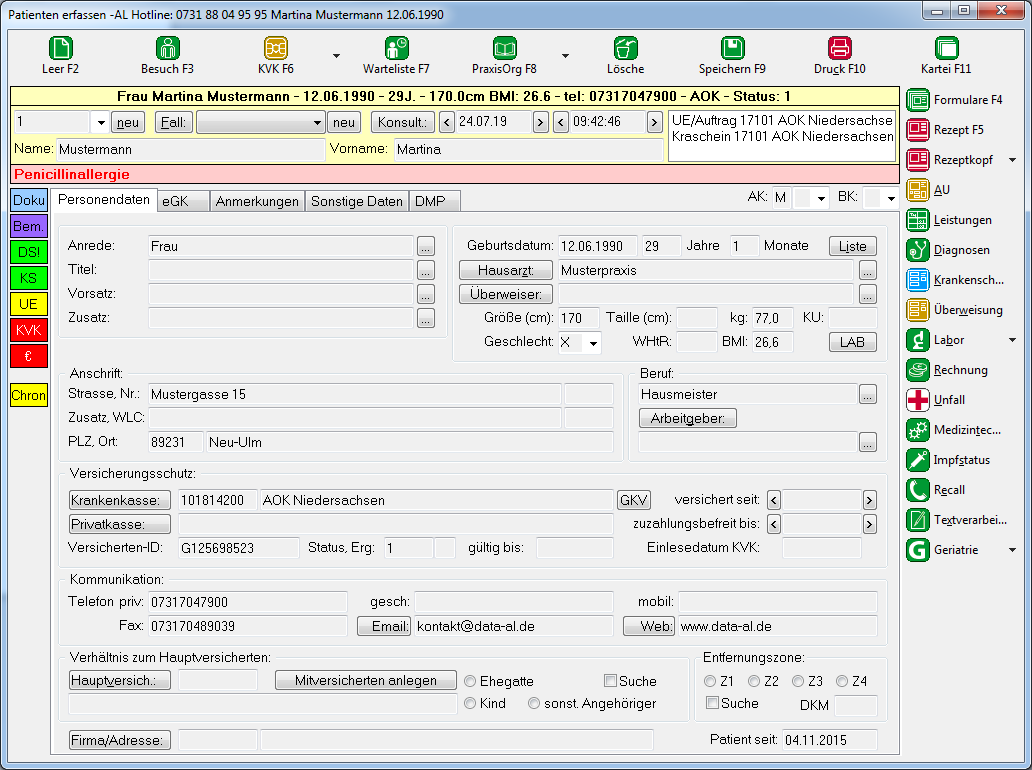
Task: Open the Recall phone icon
Action: (x=917, y=490)
